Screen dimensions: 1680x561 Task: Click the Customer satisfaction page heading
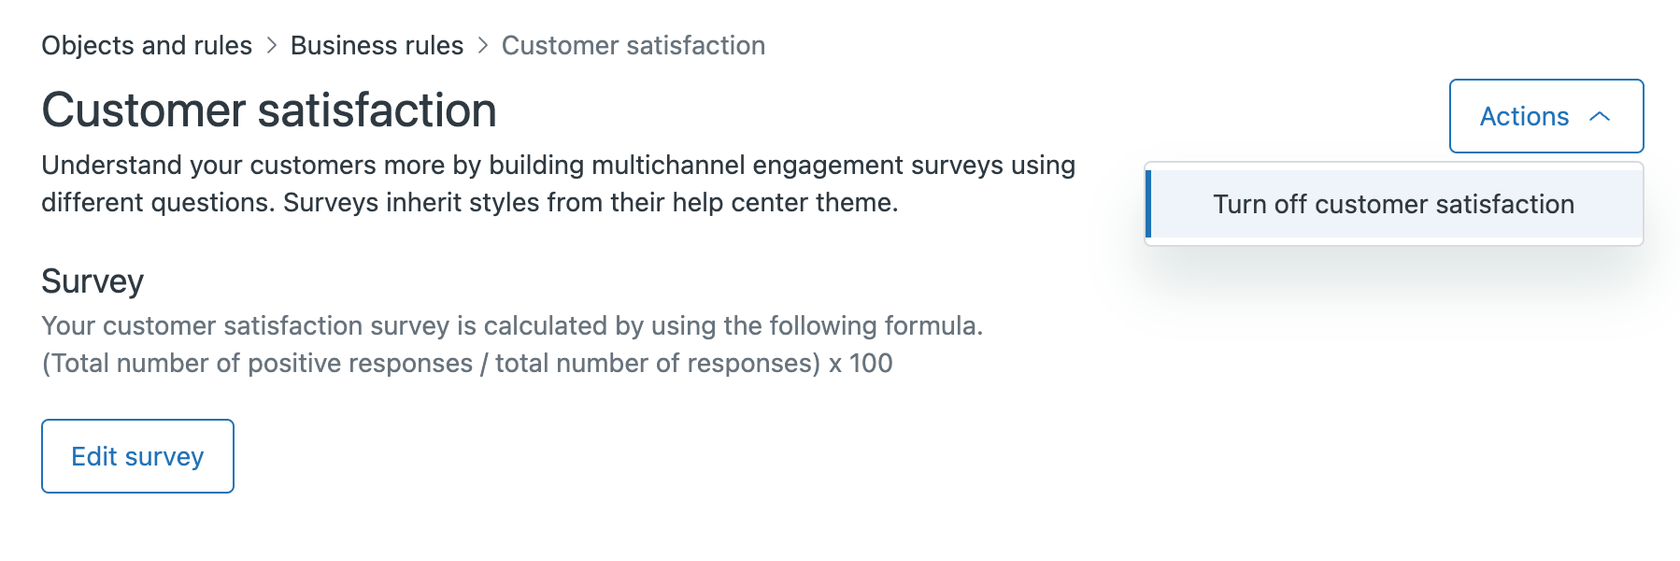[x=268, y=110]
